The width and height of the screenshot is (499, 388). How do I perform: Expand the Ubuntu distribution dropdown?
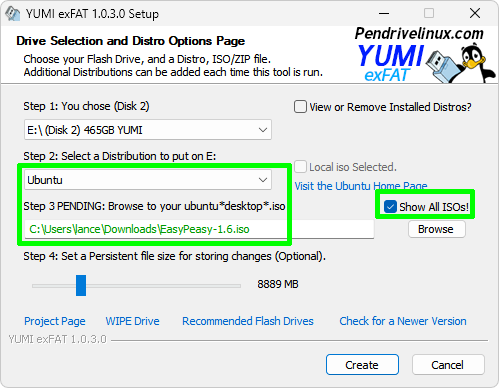point(148,180)
